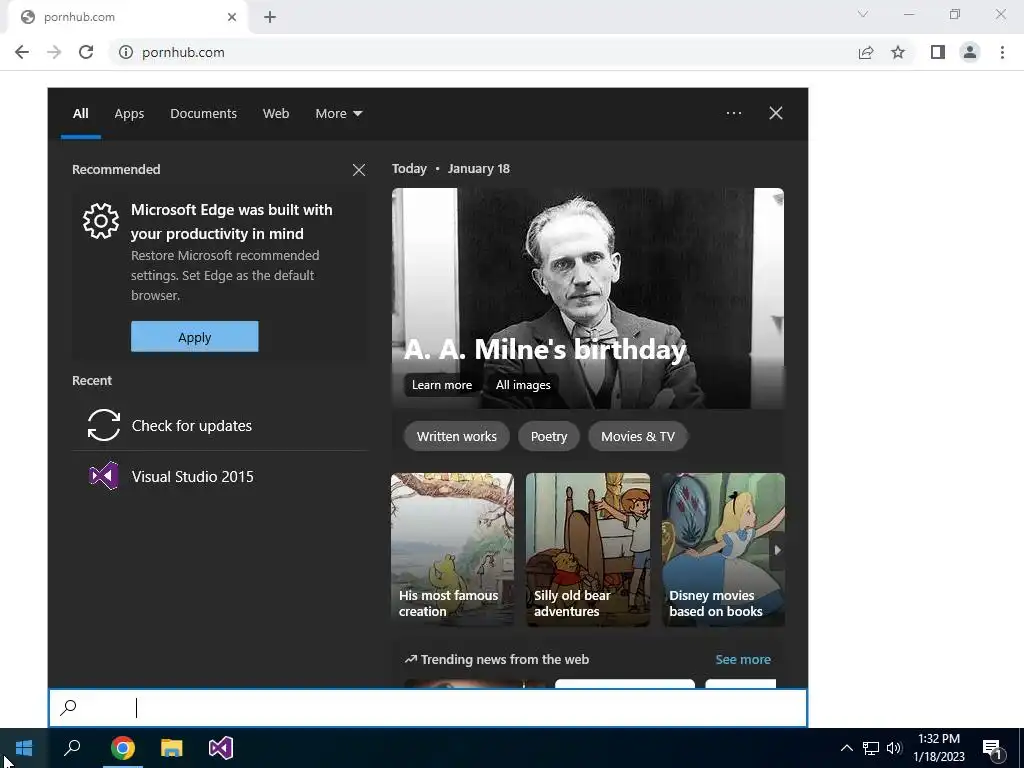Open His most famous creation card
This screenshot has height=768, width=1024.
click(x=452, y=550)
